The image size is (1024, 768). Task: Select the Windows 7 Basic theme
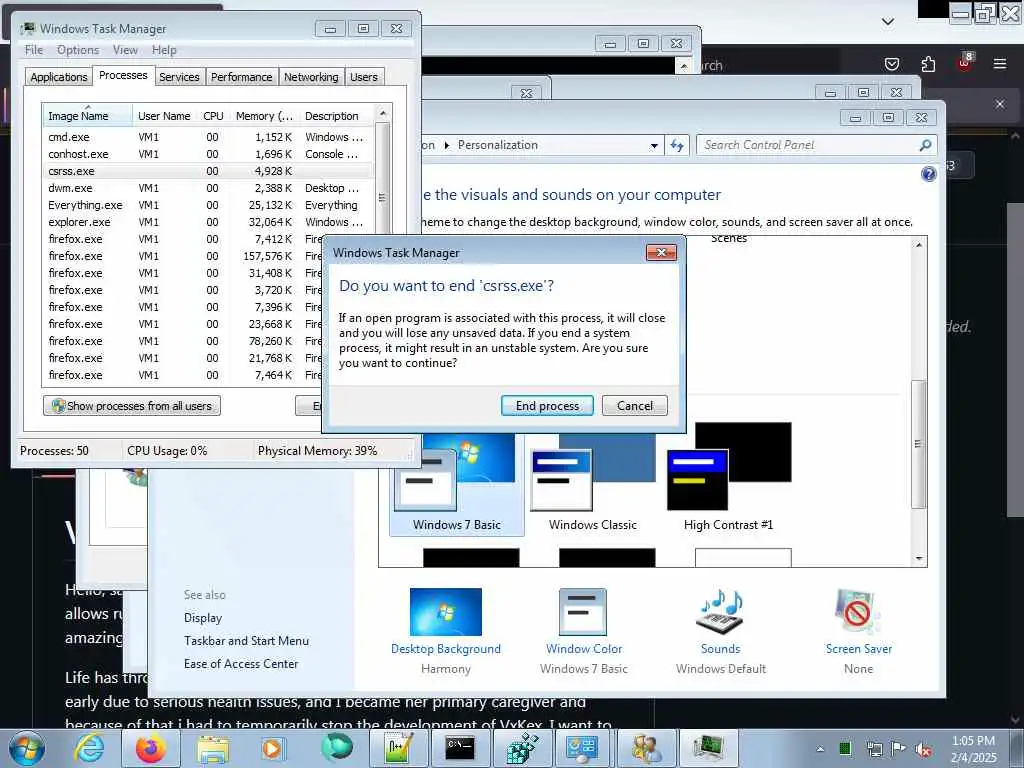click(x=456, y=485)
